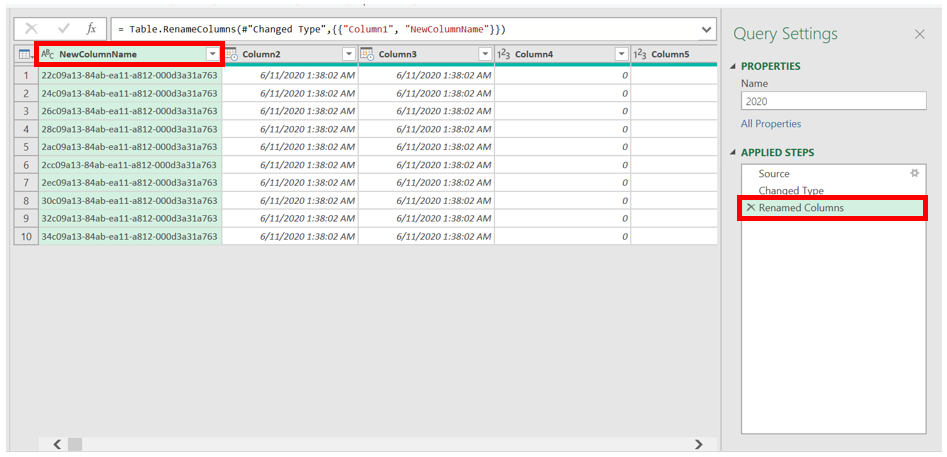Click cell 34c09a13-84ab-ea11-a812-000d3a31a763
This screenshot has height=457, width=947.
[x=130, y=236]
